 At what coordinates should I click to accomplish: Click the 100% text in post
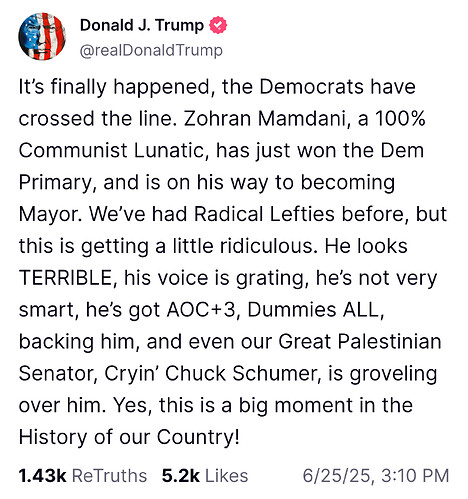click(x=400, y=118)
